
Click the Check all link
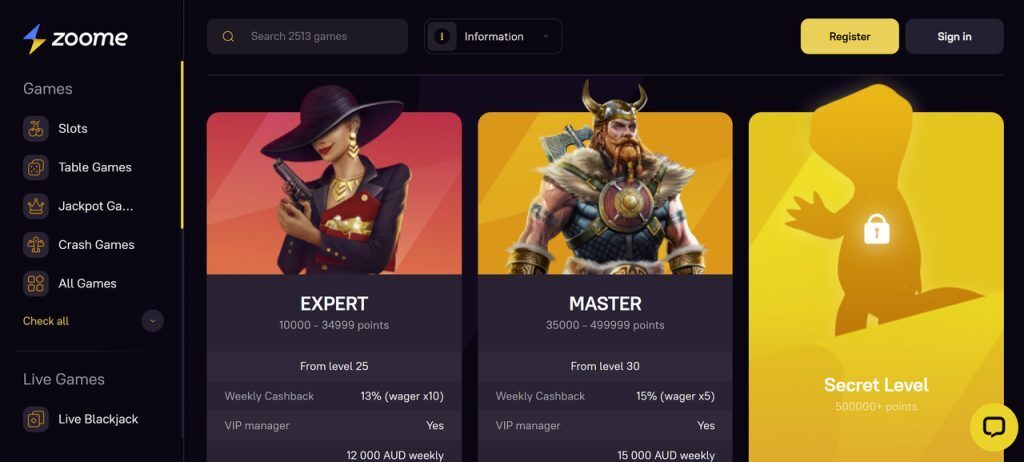46,321
